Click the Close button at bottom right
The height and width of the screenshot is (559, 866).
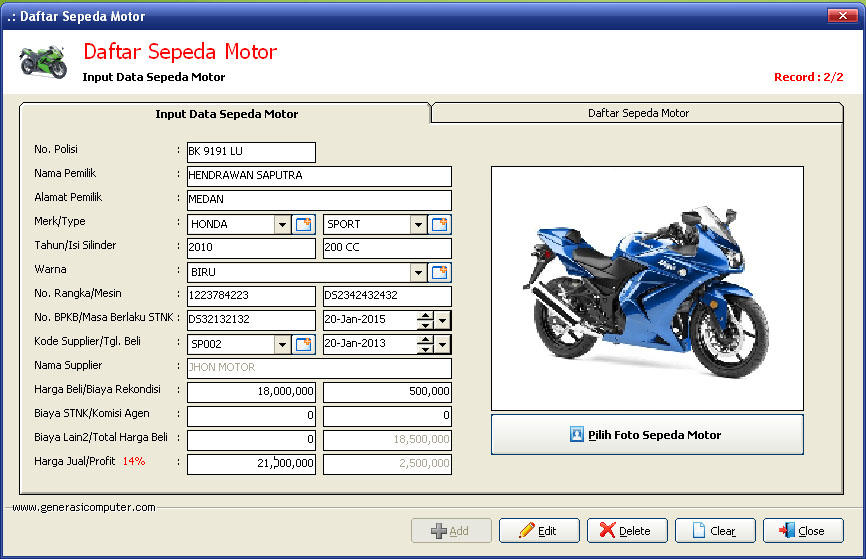click(802, 531)
